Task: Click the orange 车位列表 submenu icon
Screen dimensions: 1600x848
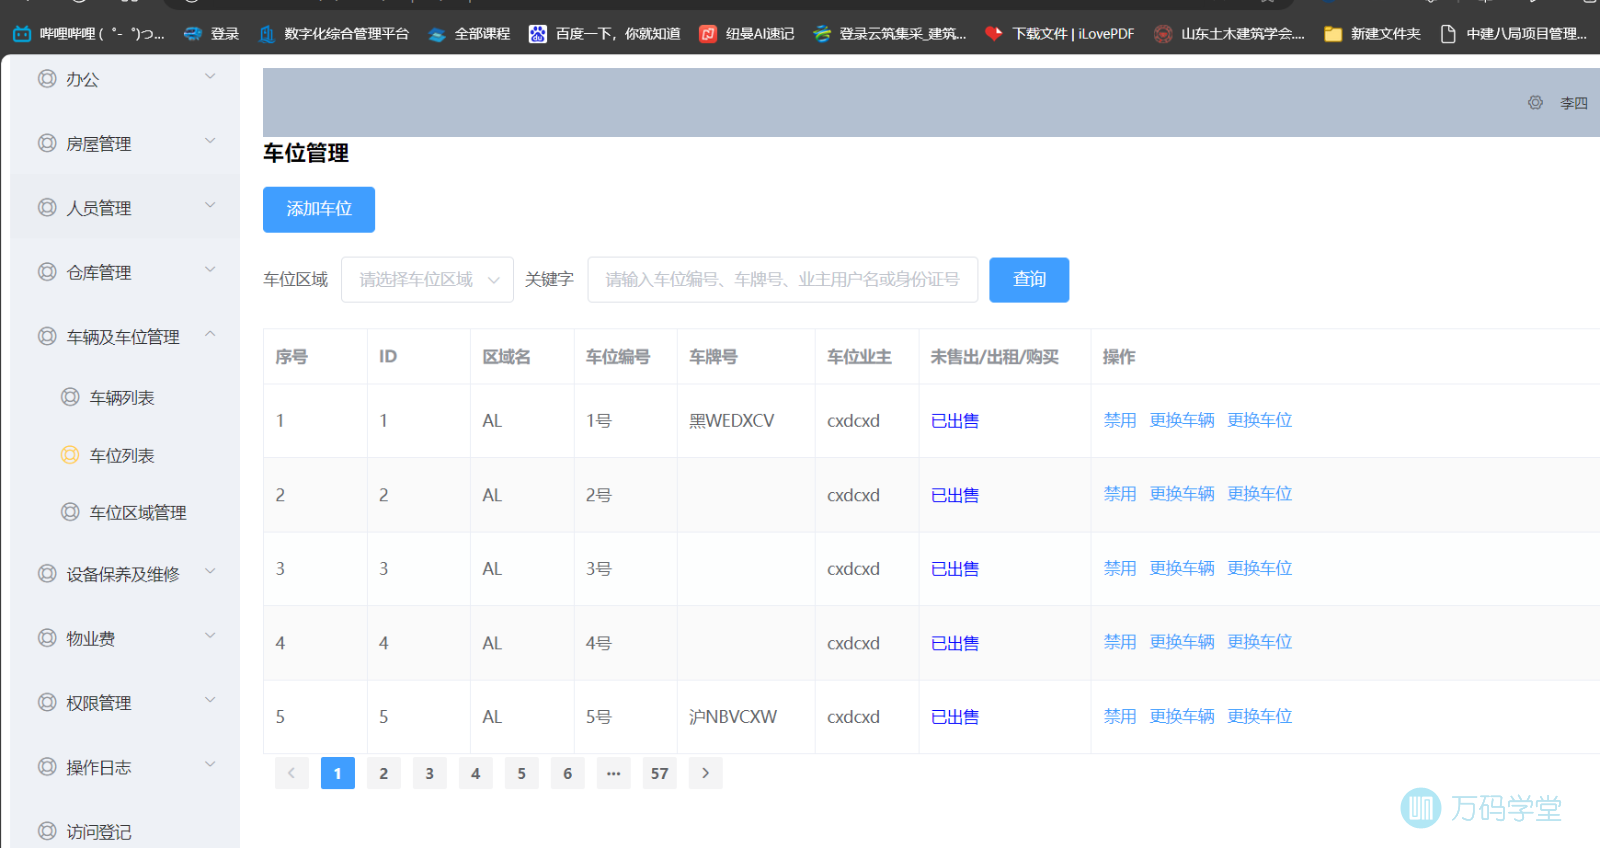Action: click(70, 455)
